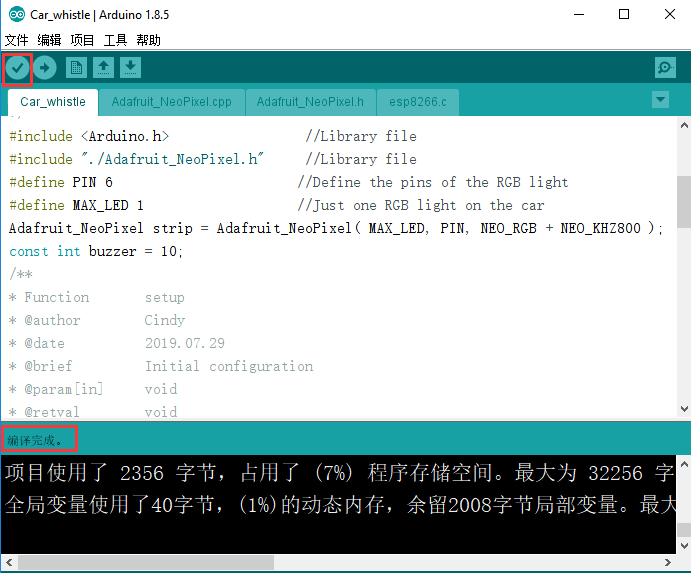This screenshot has height=573, width=691.
Task: Click the 'const int buzzer = 10;' line
Action: point(96,251)
